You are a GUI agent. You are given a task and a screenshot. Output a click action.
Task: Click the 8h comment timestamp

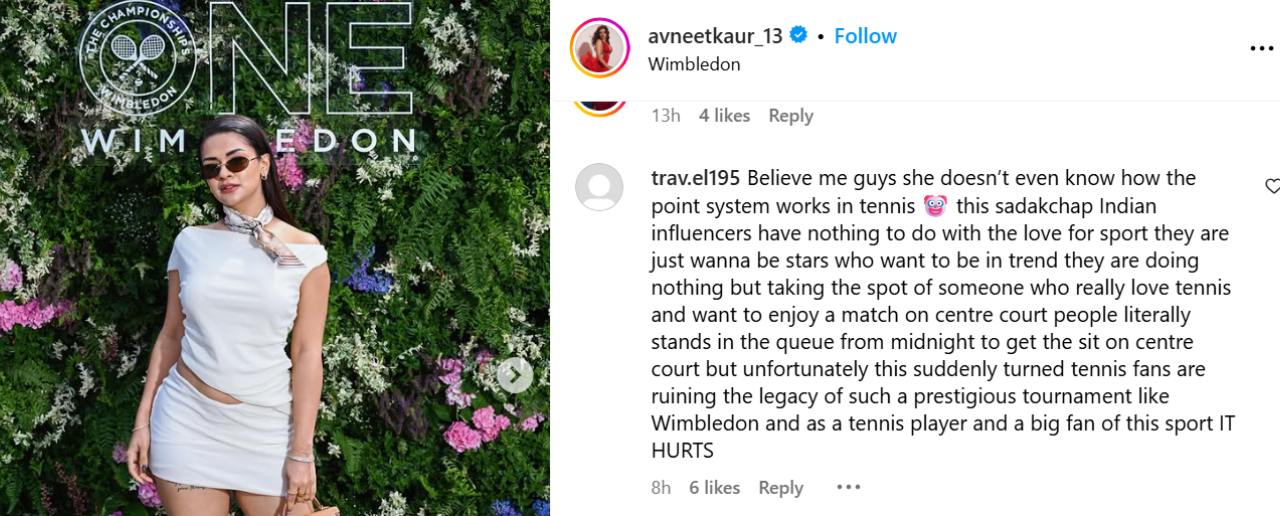[x=661, y=488]
